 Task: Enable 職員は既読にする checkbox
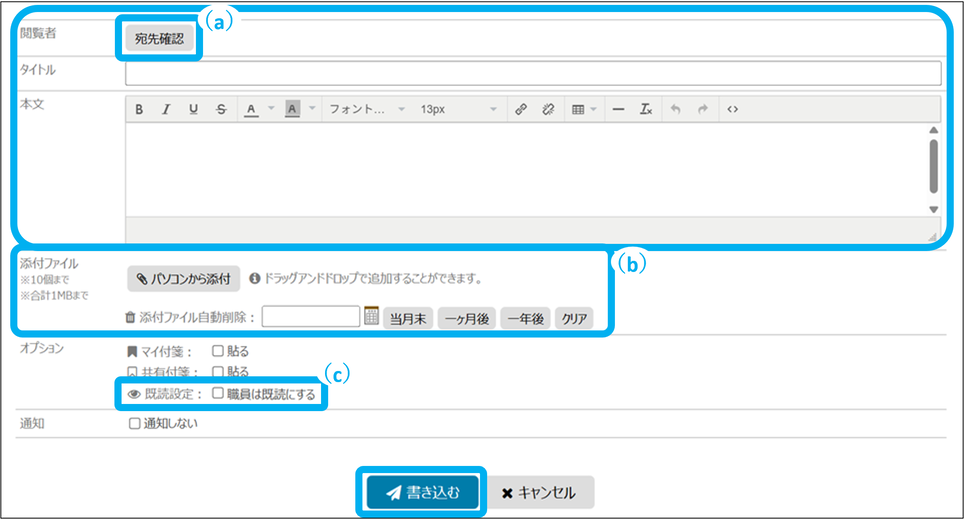point(218,394)
